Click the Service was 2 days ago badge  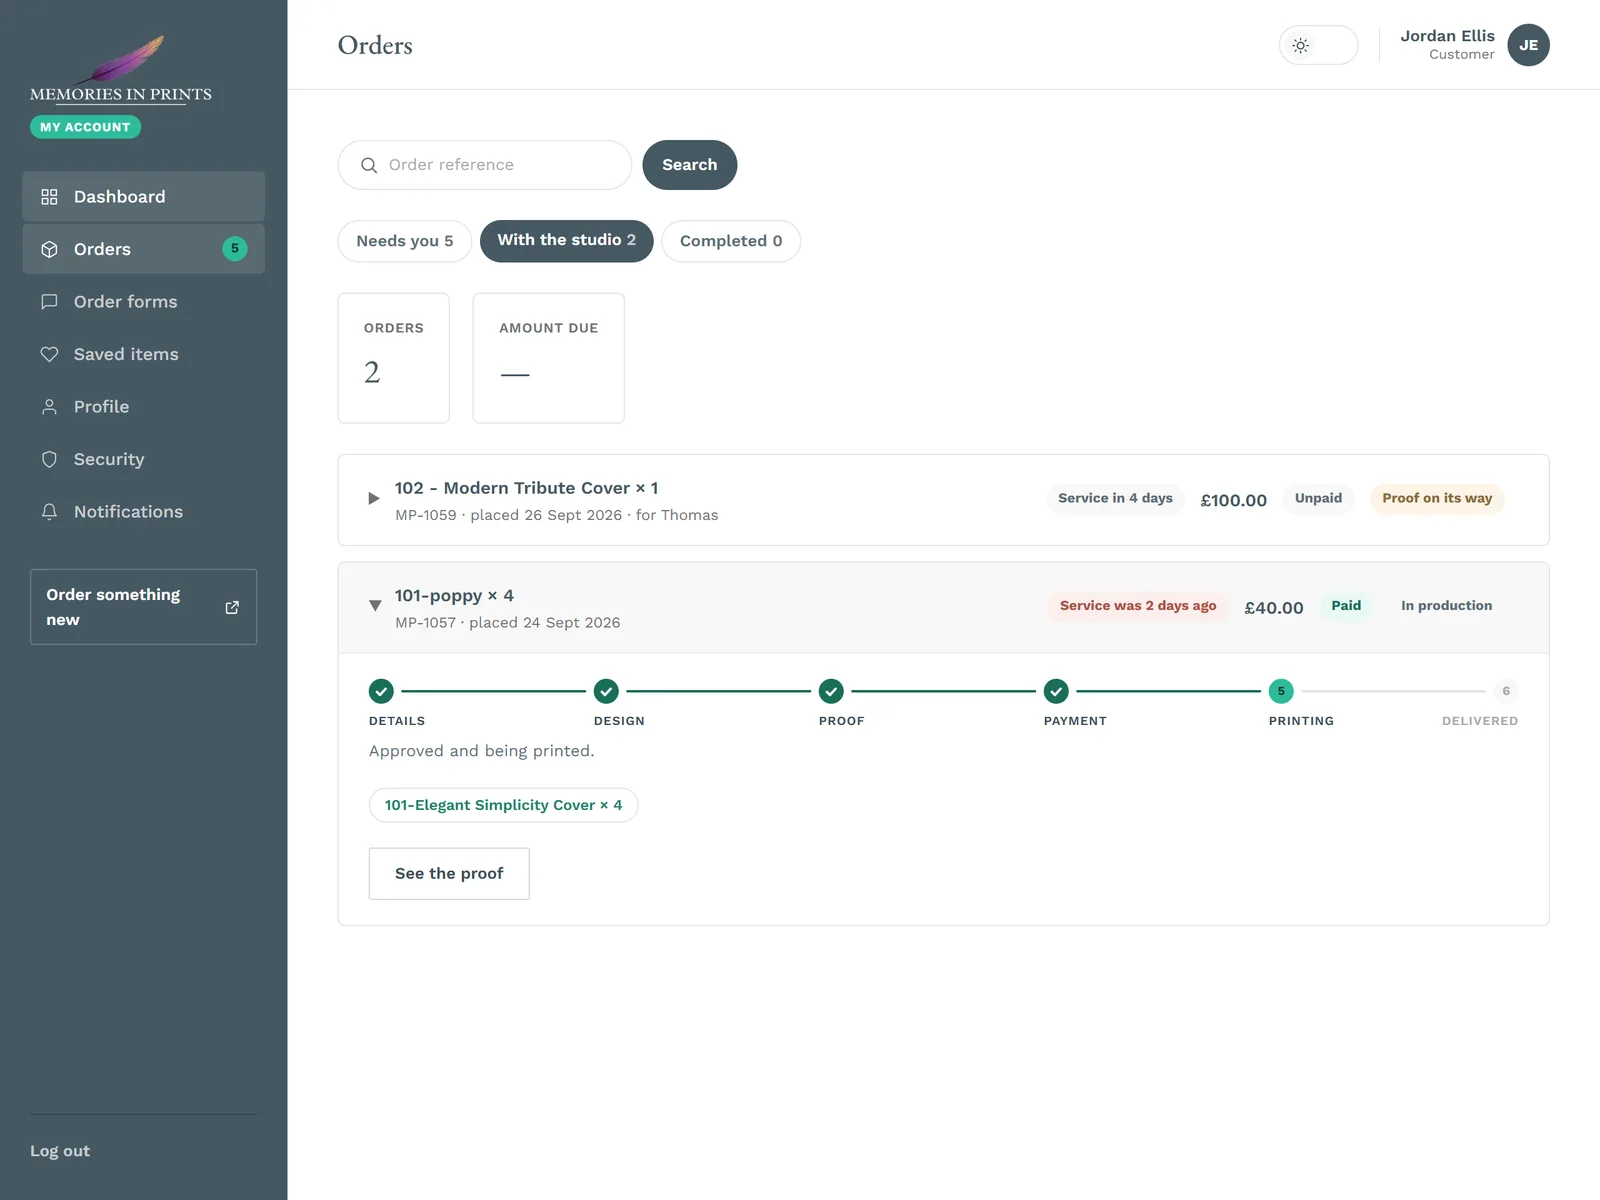pyautogui.click(x=1138, y=606)
